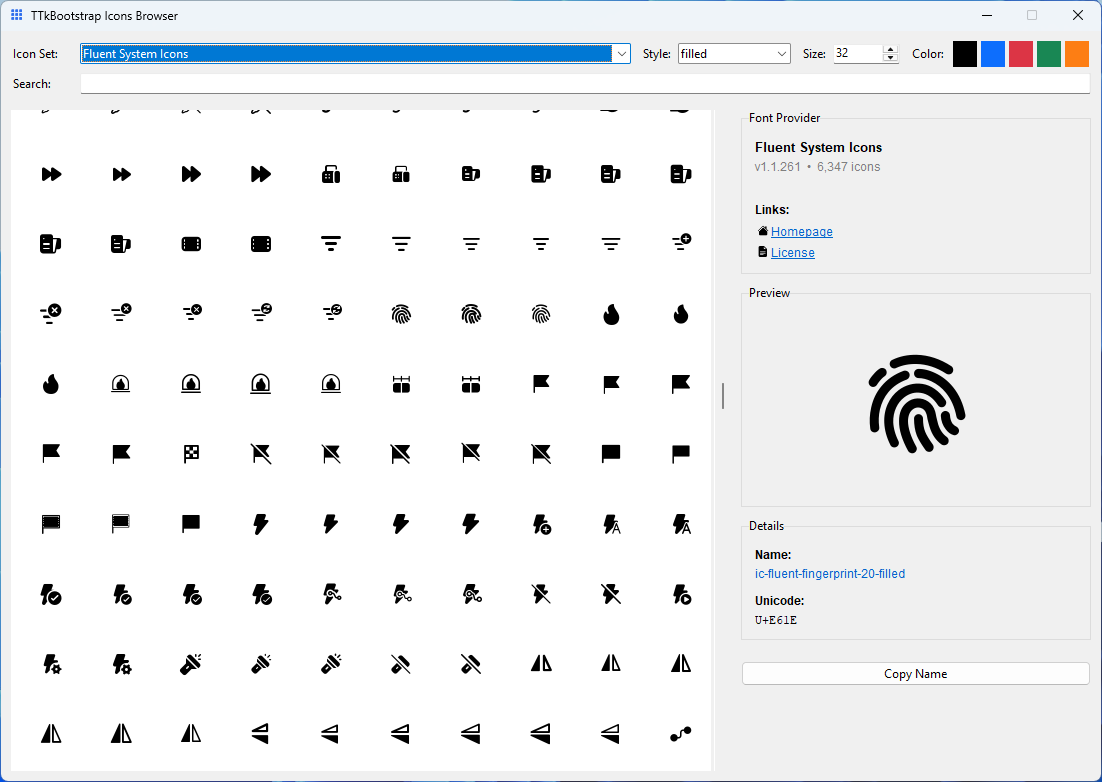Screen dimensions: 1102x782
Task: Select the flashlight icon
Action: point(191,663)
